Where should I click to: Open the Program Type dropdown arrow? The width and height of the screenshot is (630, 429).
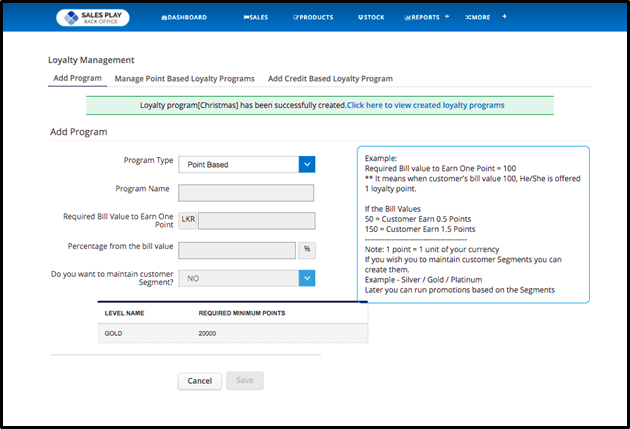tap(307, 163)
